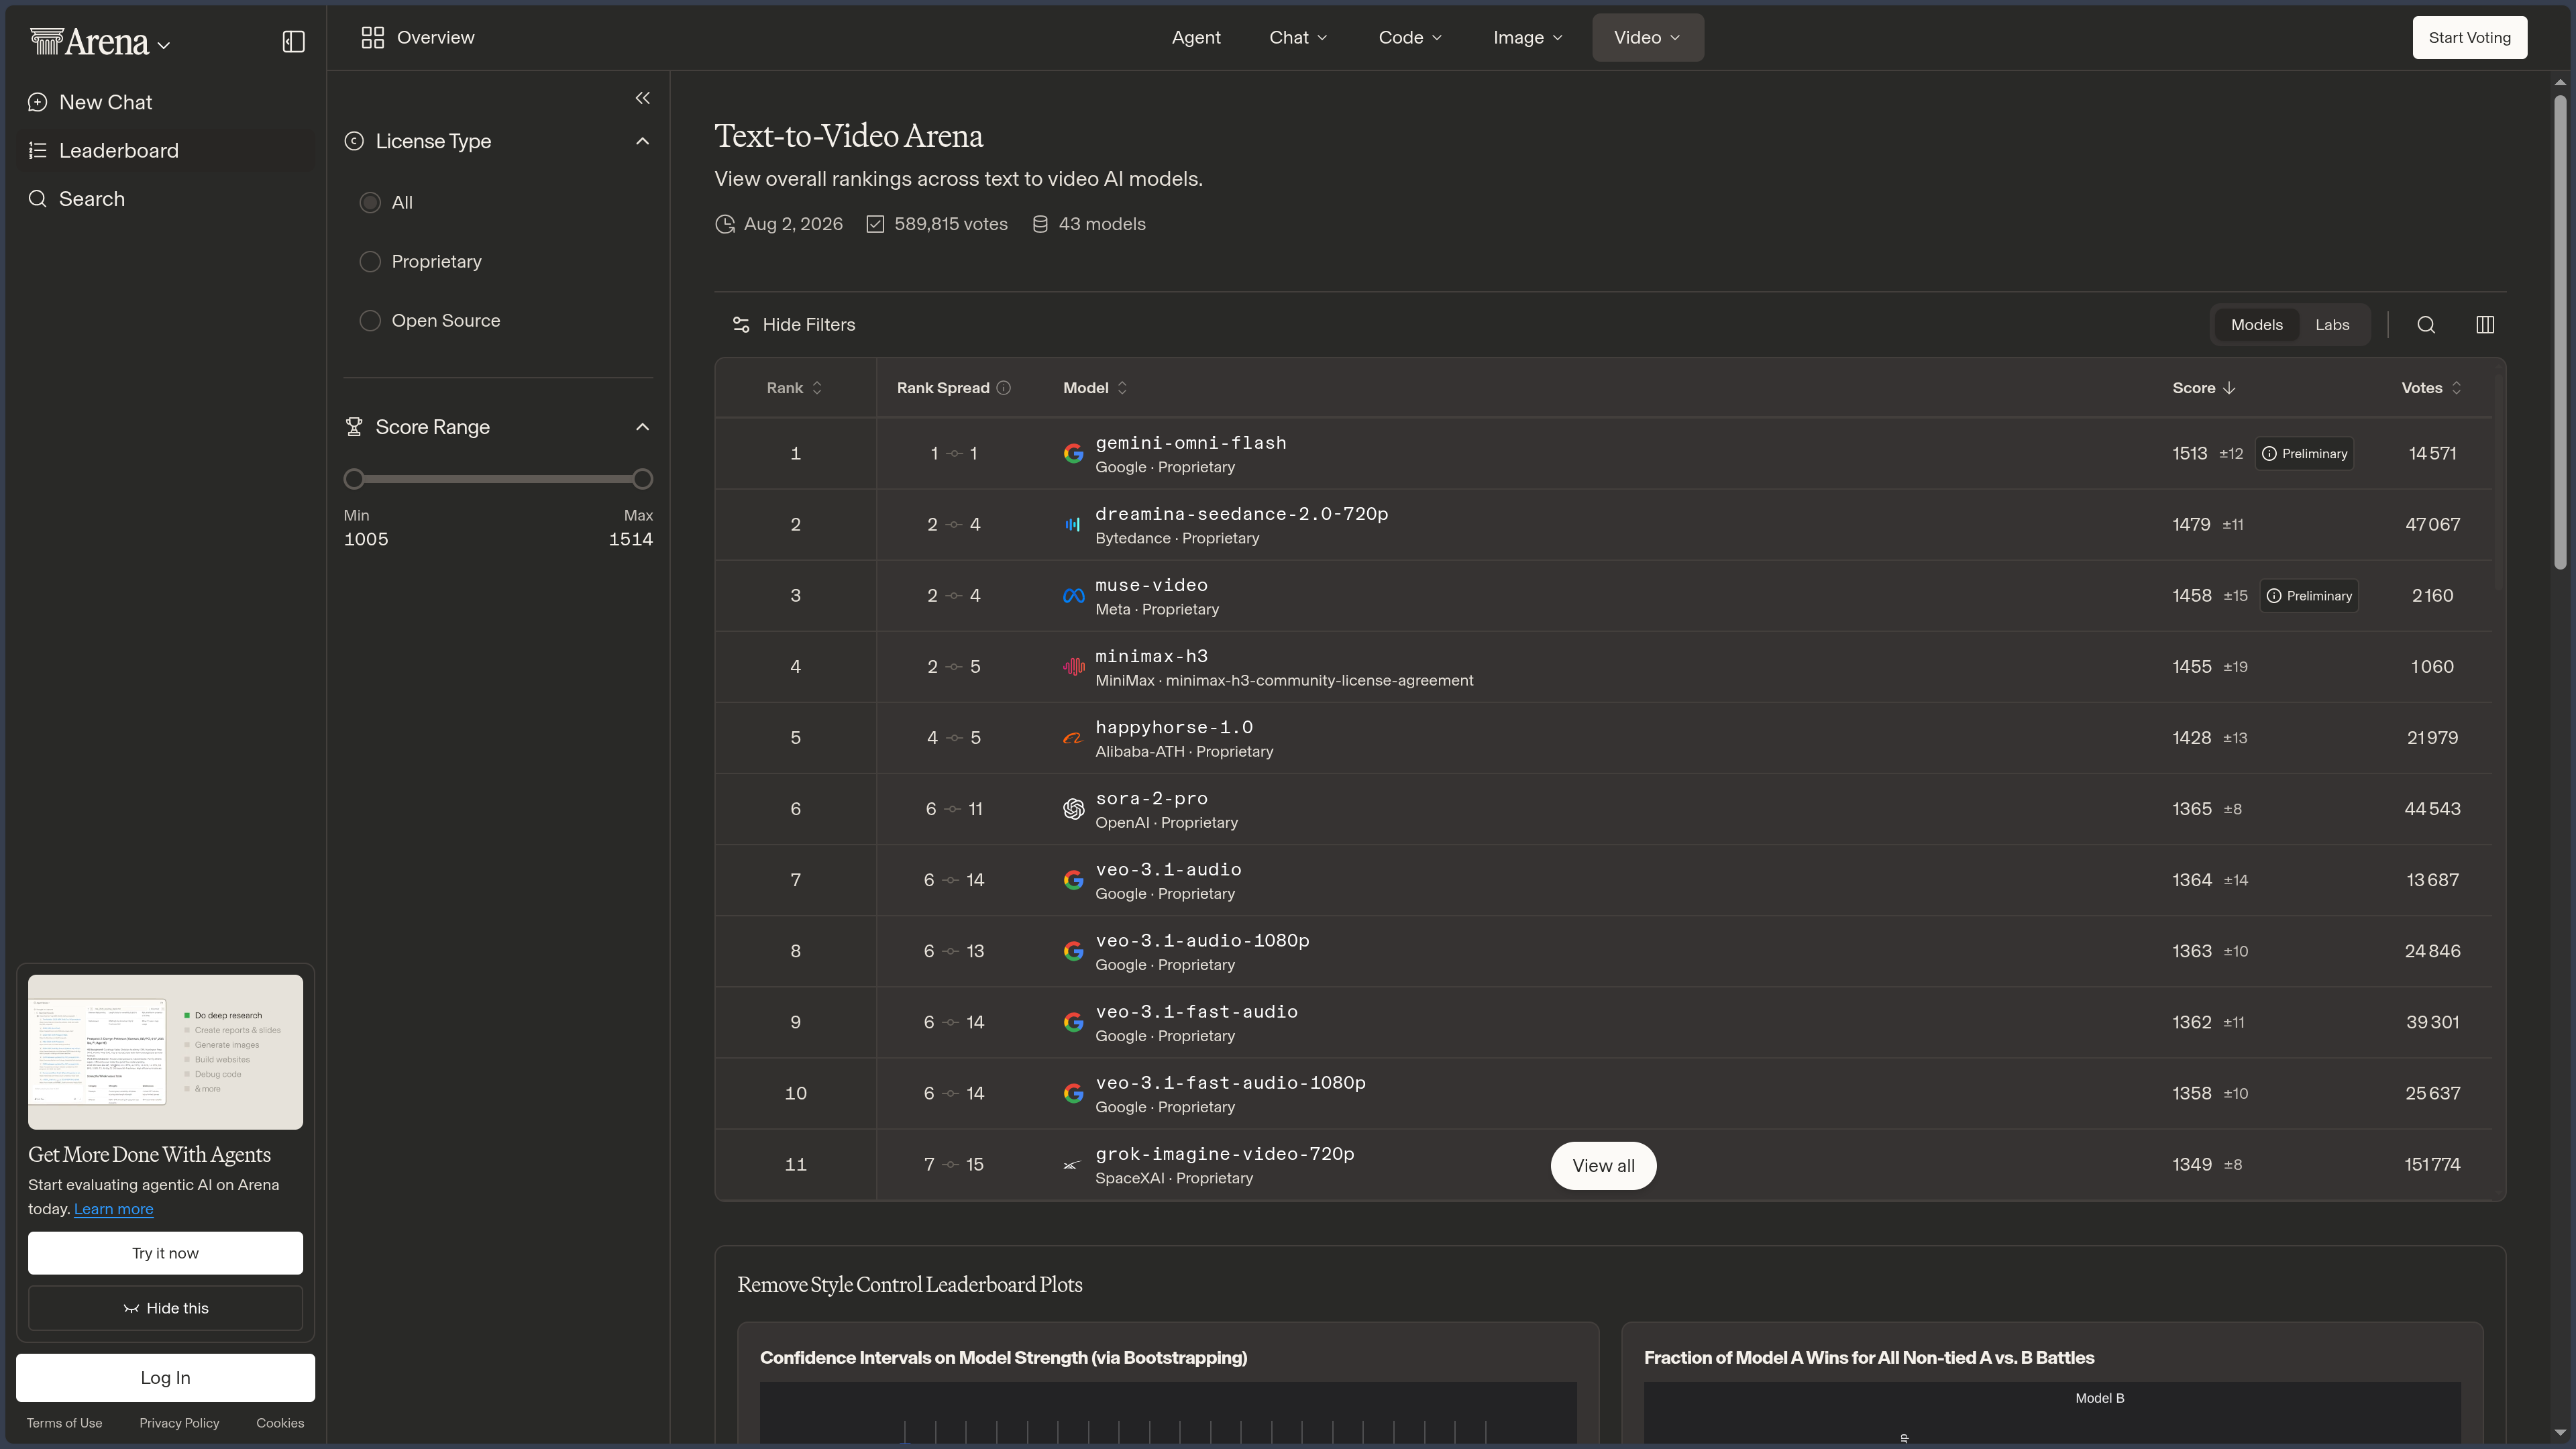Collapse the Score Range section chevron
2576x1449 pixels.
(643, 427)
